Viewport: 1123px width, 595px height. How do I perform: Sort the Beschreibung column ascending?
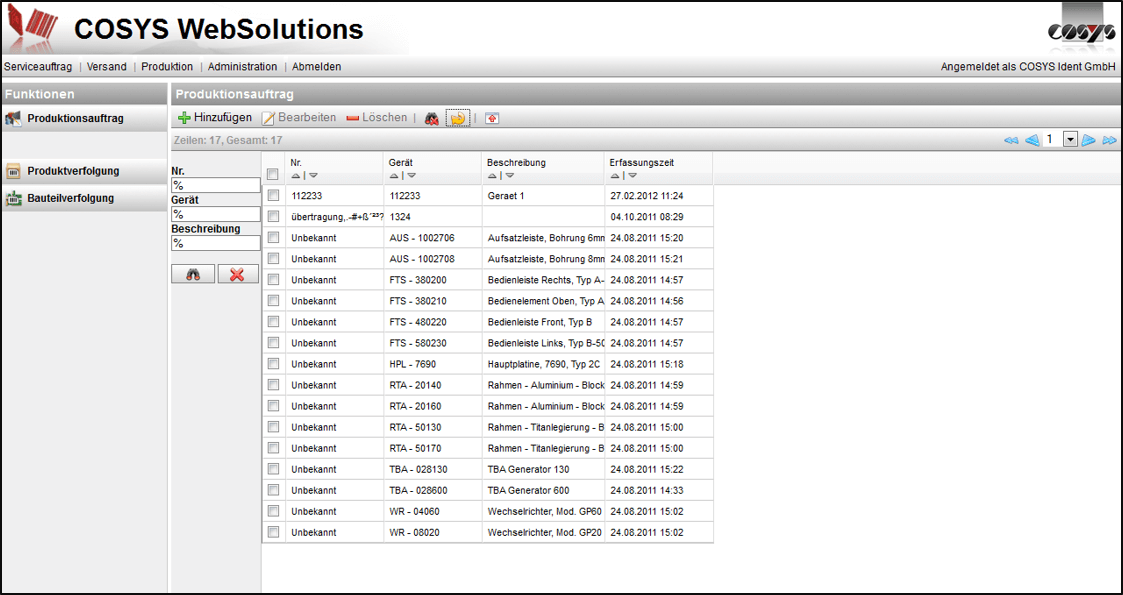coord(492,175)
